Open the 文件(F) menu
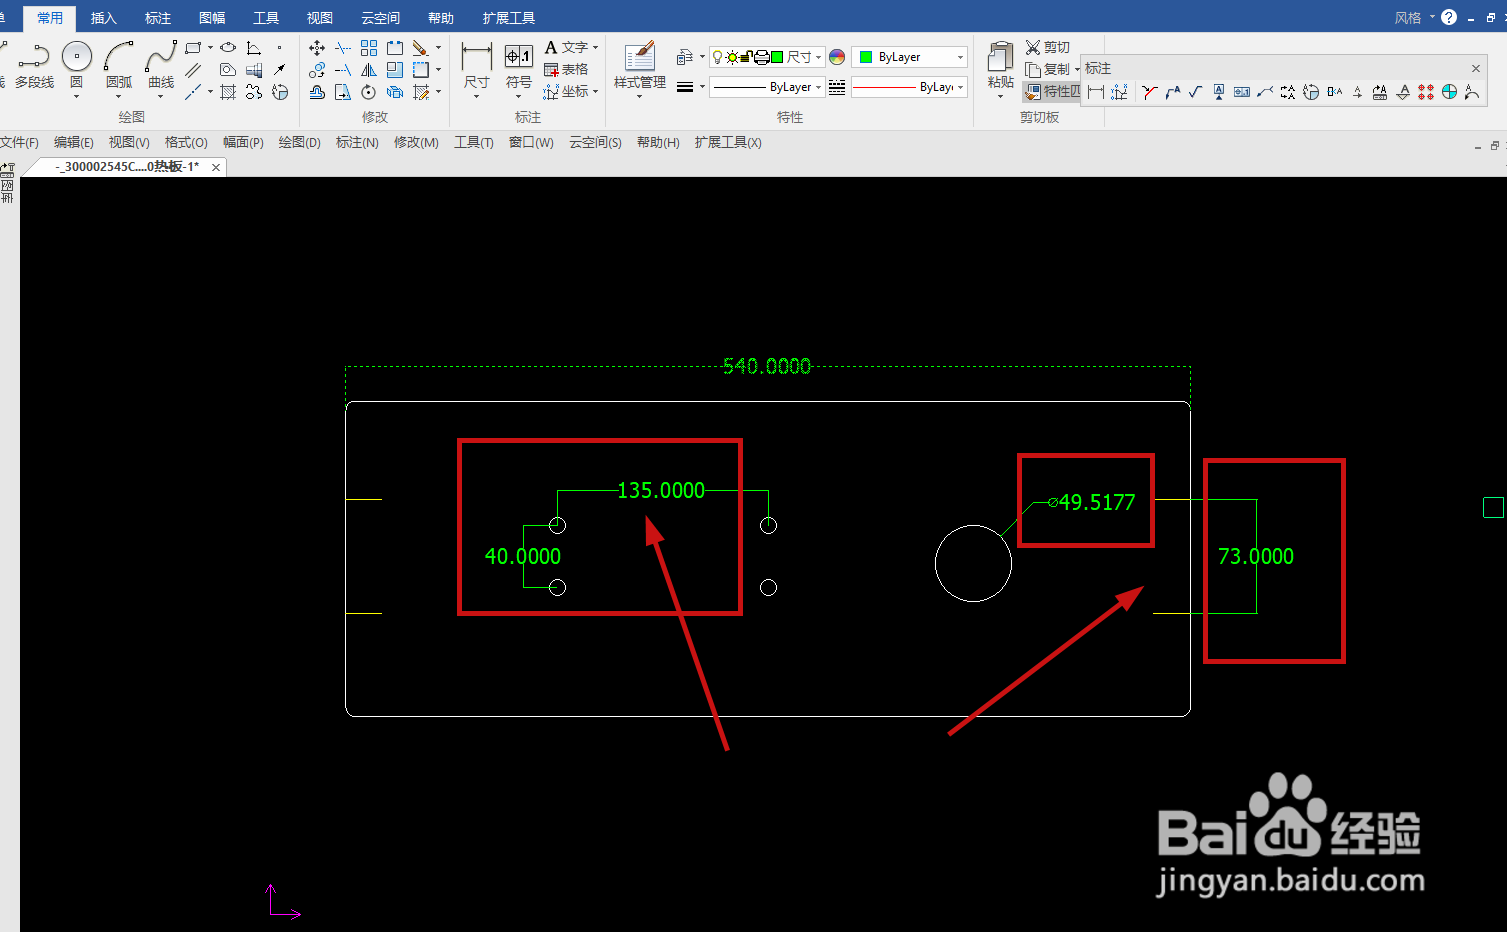The width and height of the screenshot is (1507, 932). coord(19,142)
